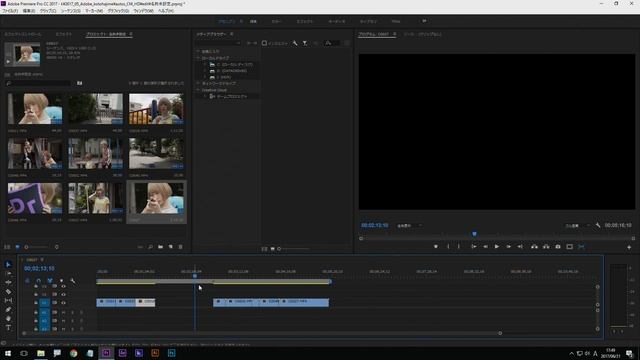The width and height of the screenshot is (640, 360).
Task: Switch to Effects workspace tab
Action: click(304, 21)
